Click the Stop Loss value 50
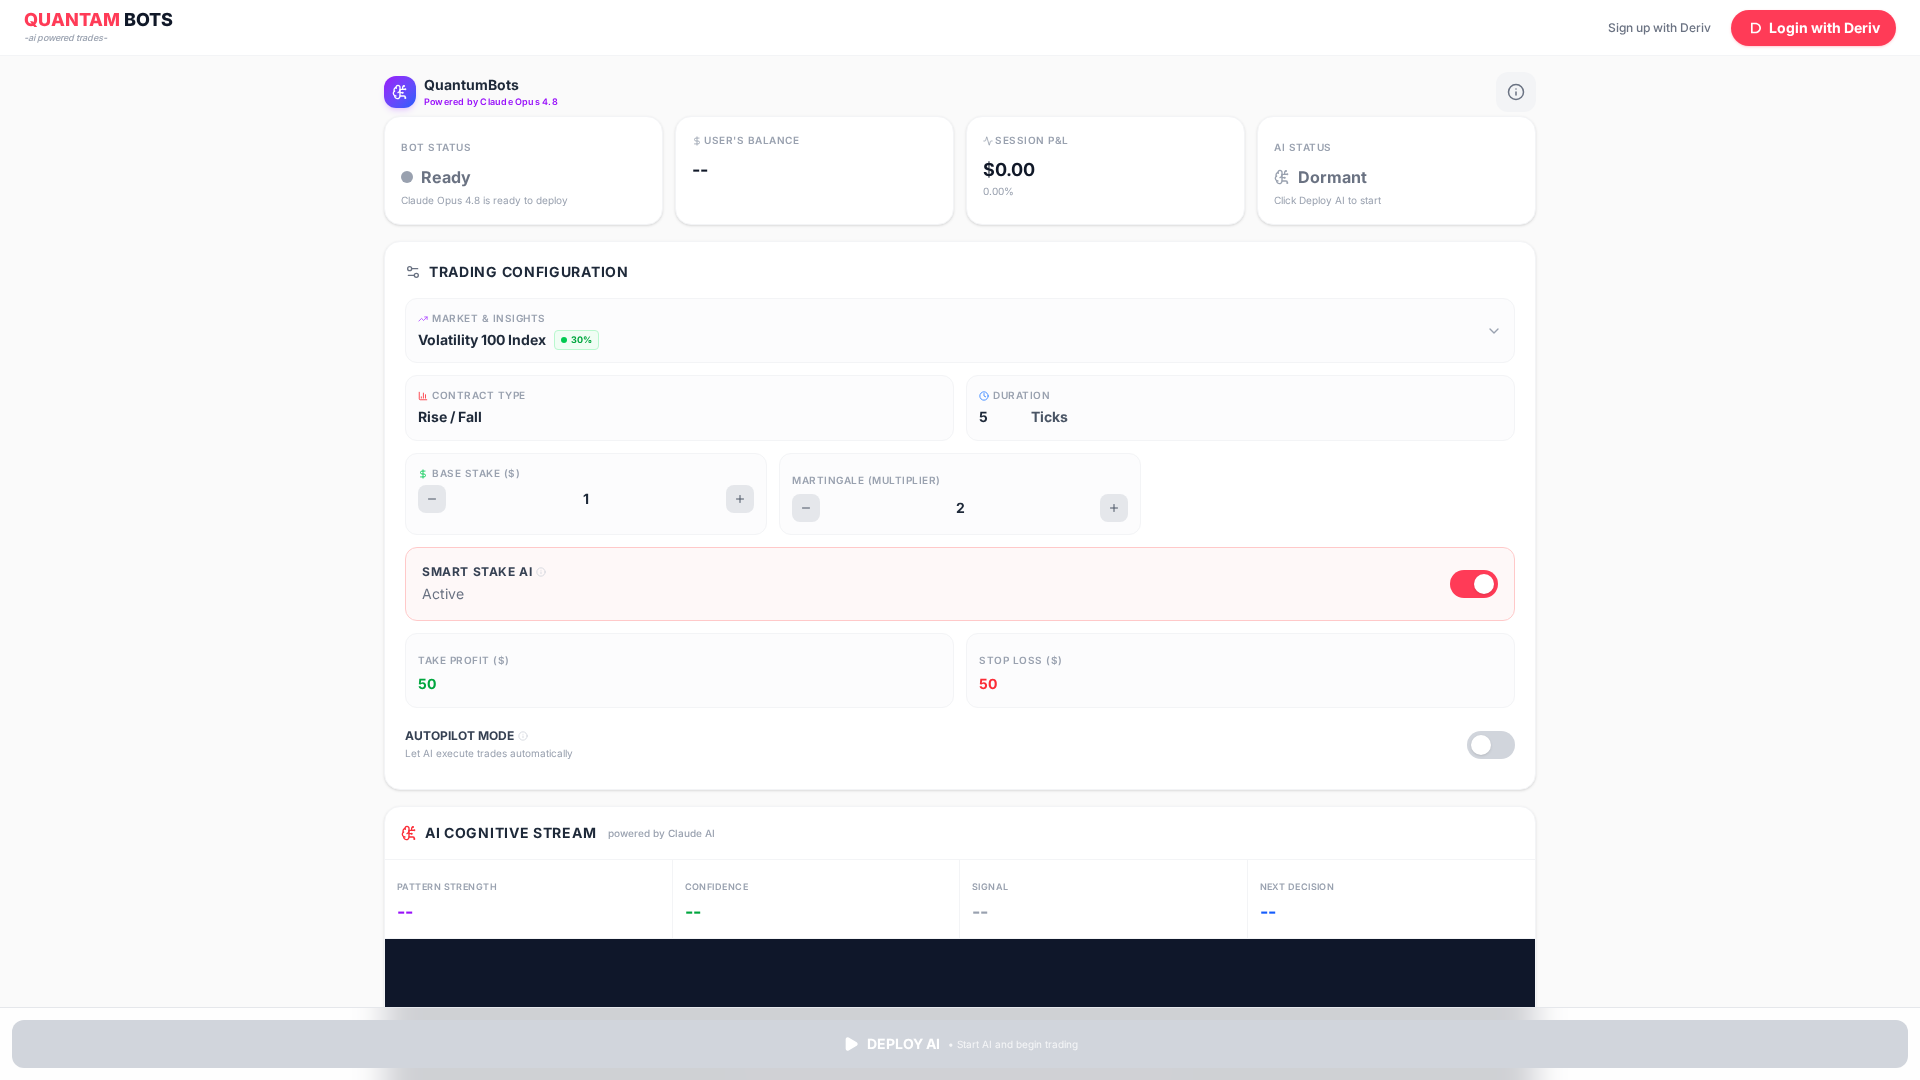This screenshot has height=1080, width=1920. tap(988, 684)
